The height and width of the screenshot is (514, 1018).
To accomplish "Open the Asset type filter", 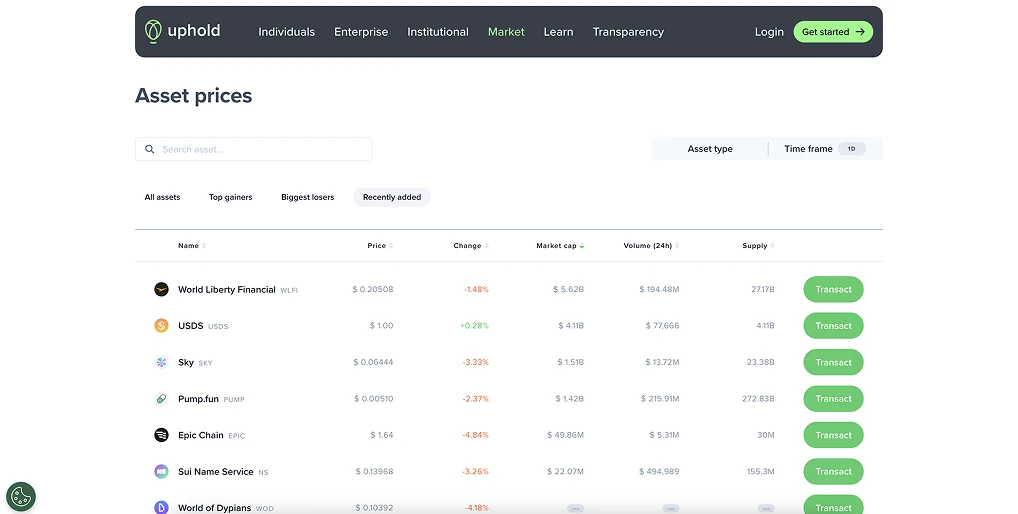I will point(710,149).
